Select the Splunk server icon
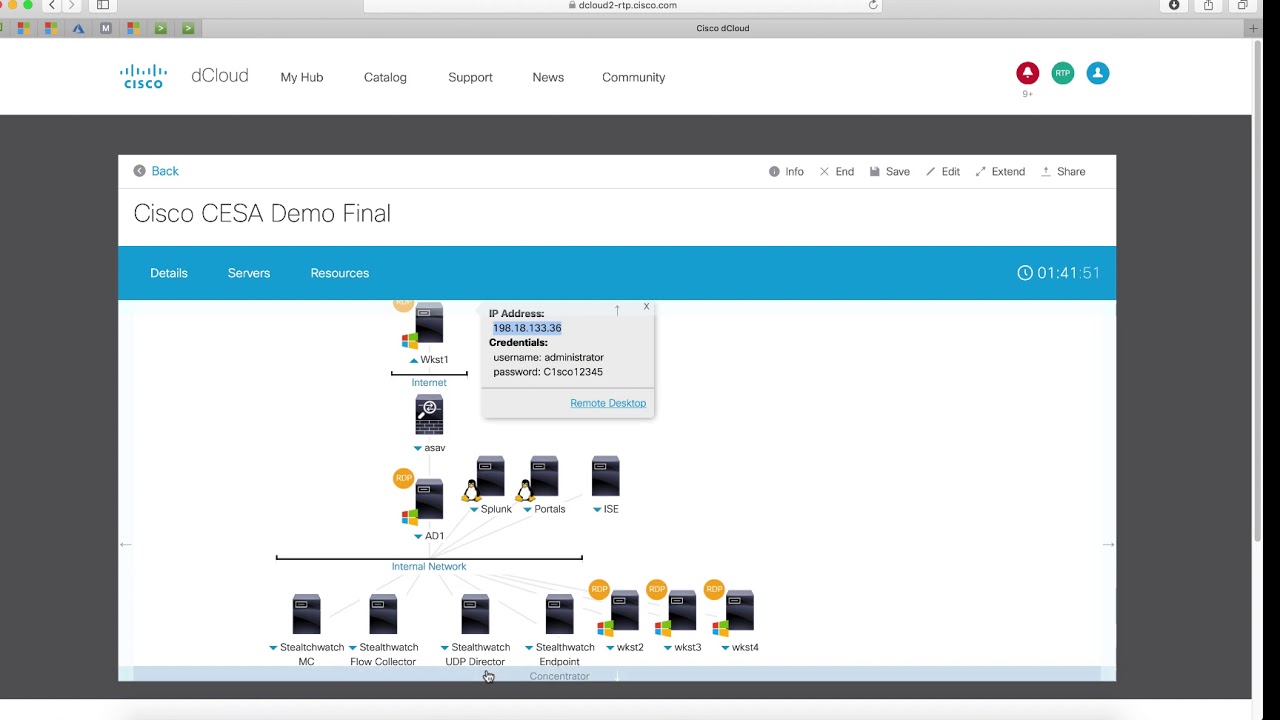 (x=490, y=477)
